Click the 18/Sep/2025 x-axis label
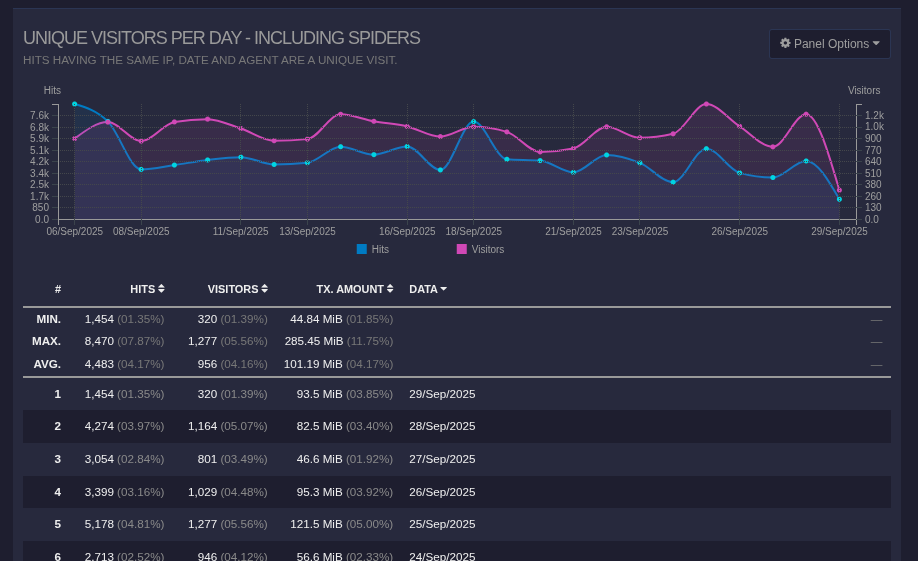This screenshot has width=918, height=561. pyautogui.click(x=473, y=231)
